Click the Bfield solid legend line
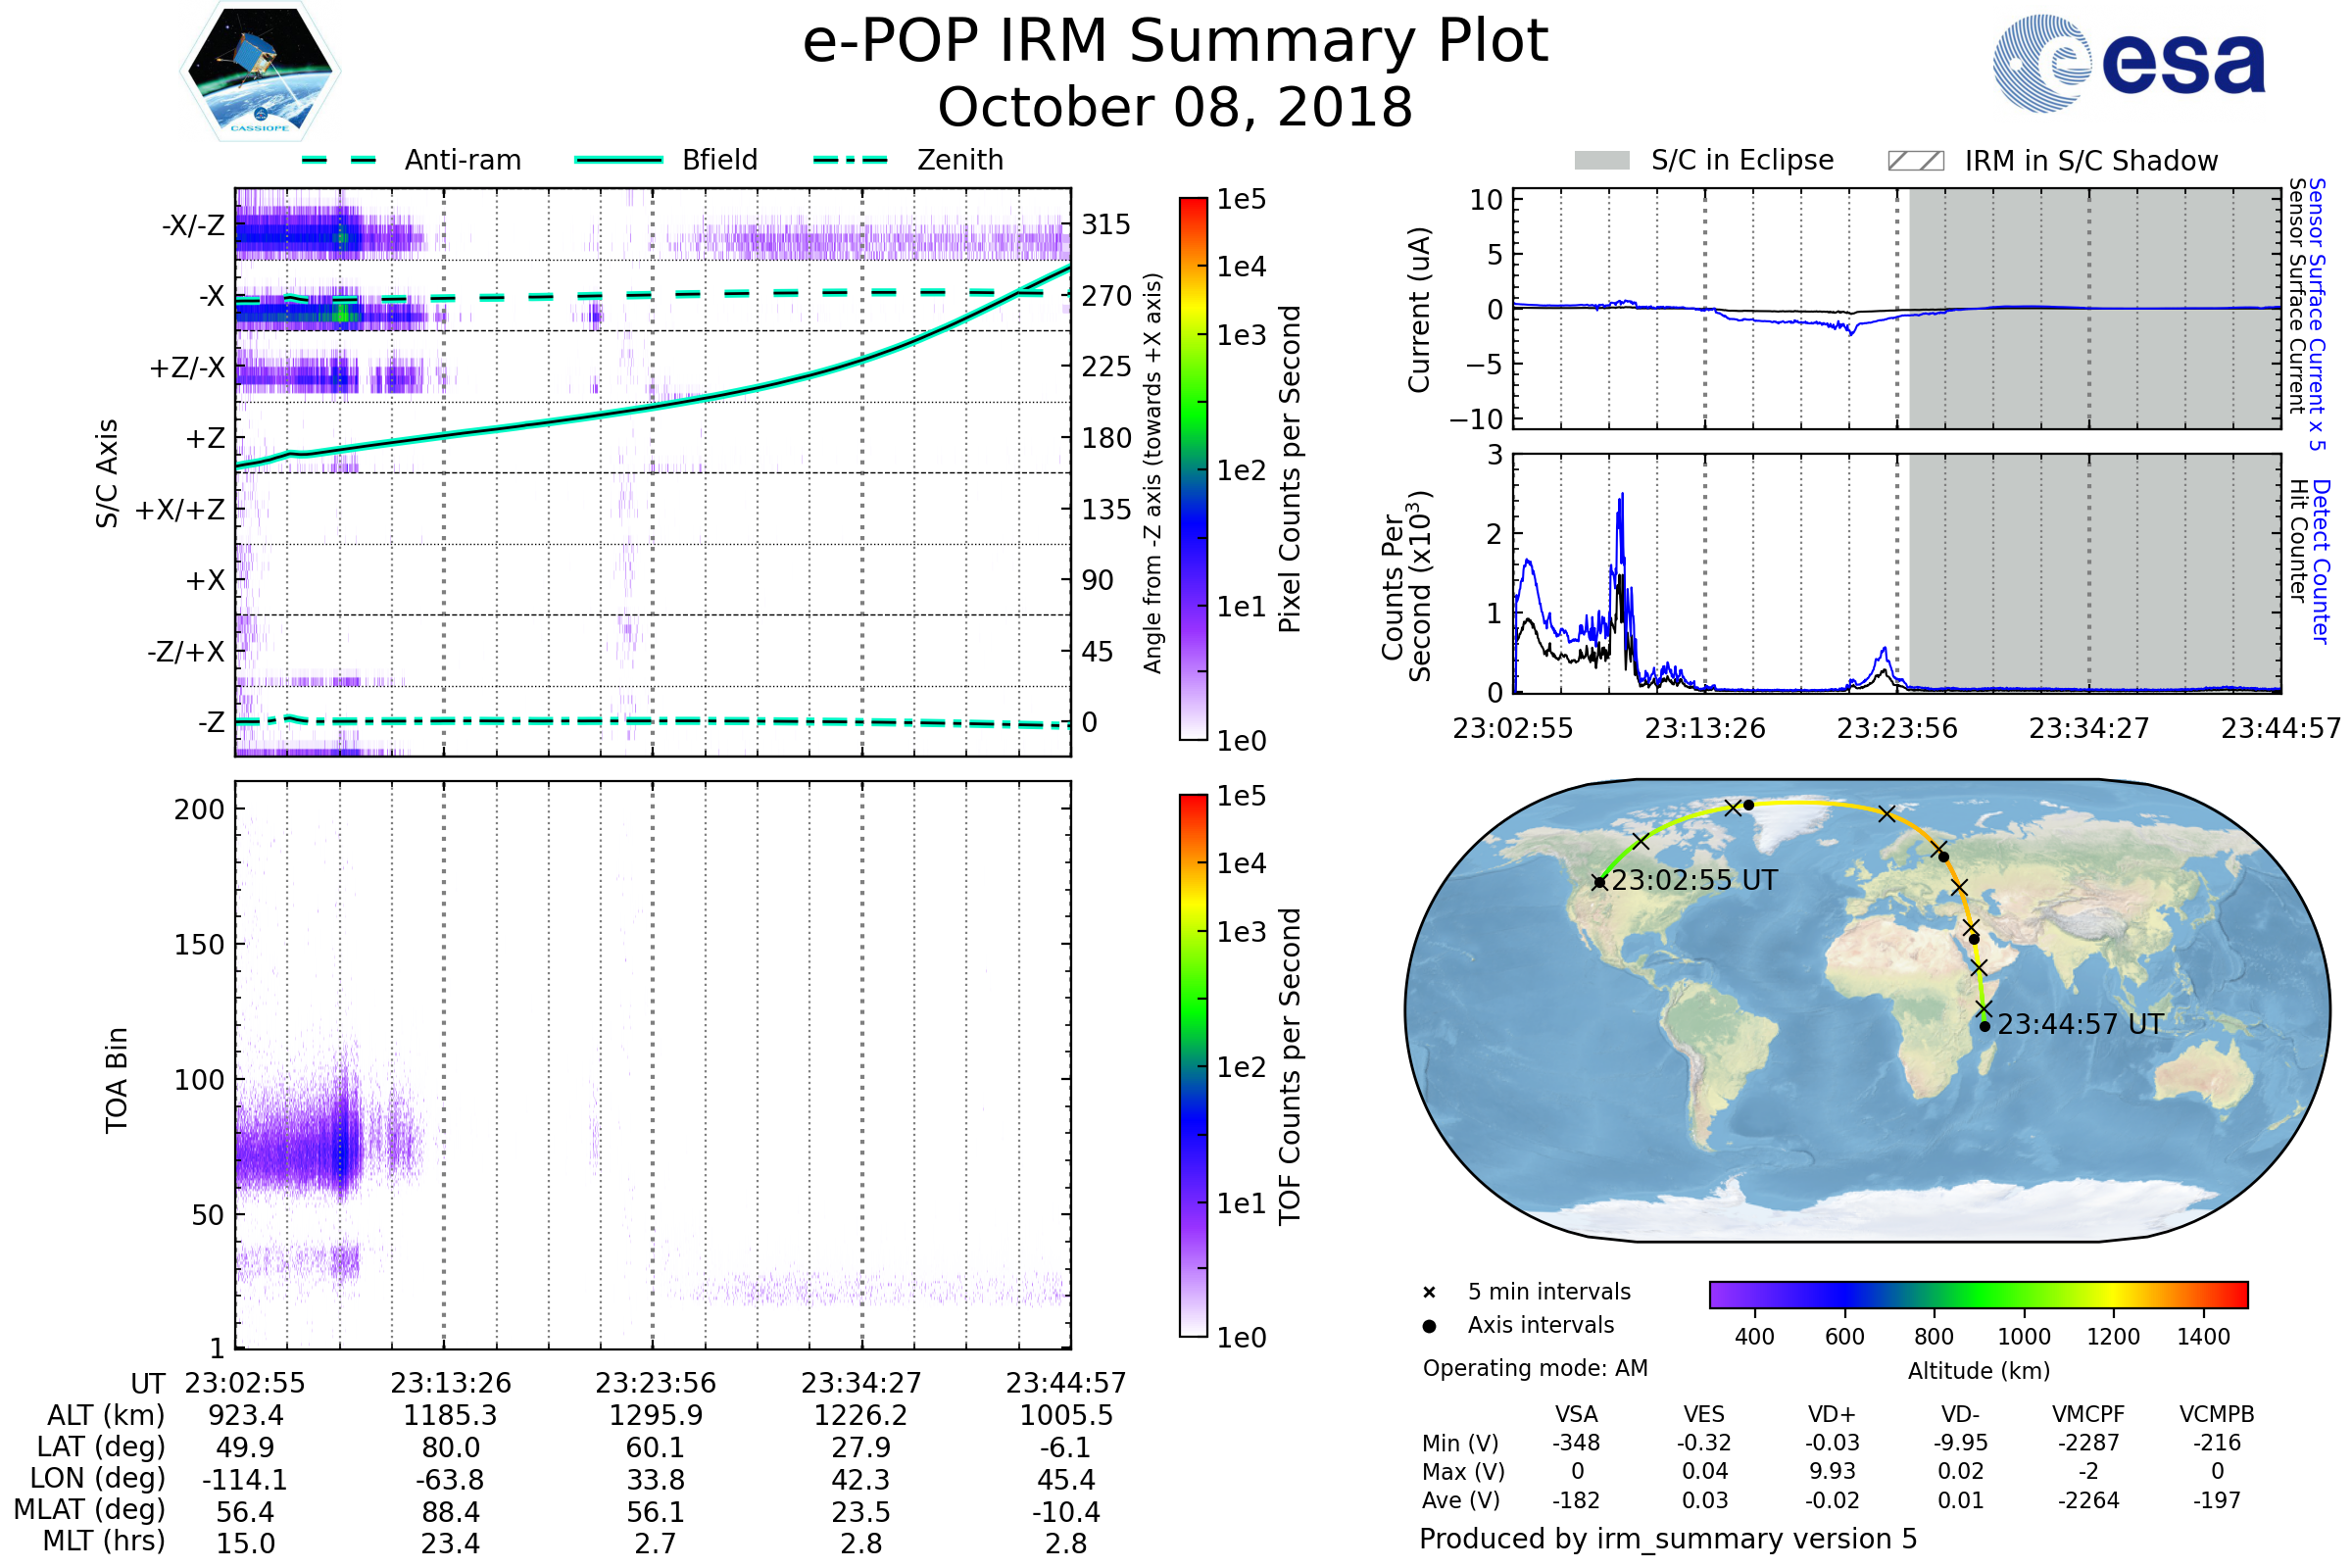 [618, 160]
